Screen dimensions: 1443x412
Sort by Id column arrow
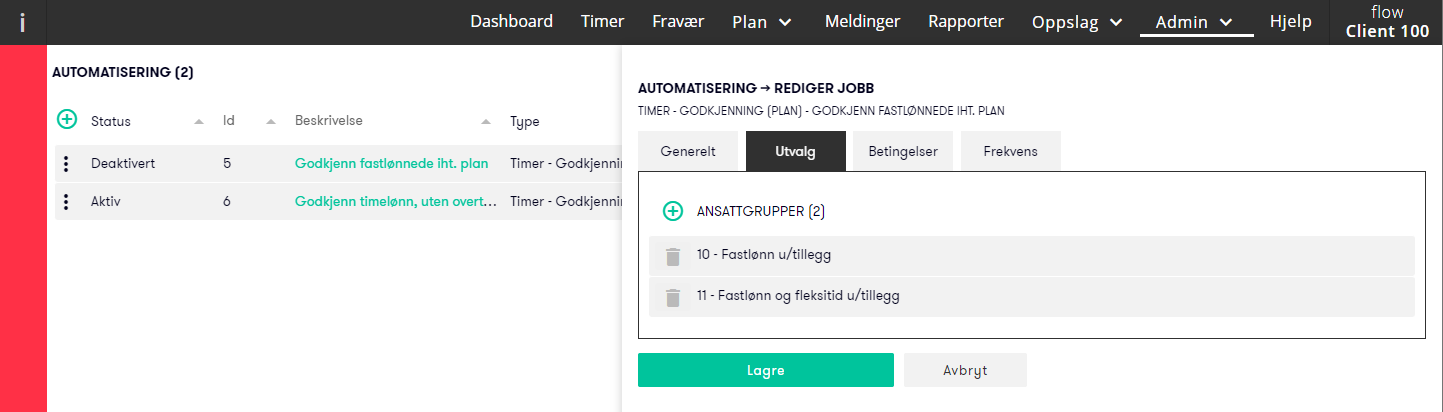point(271,121)
